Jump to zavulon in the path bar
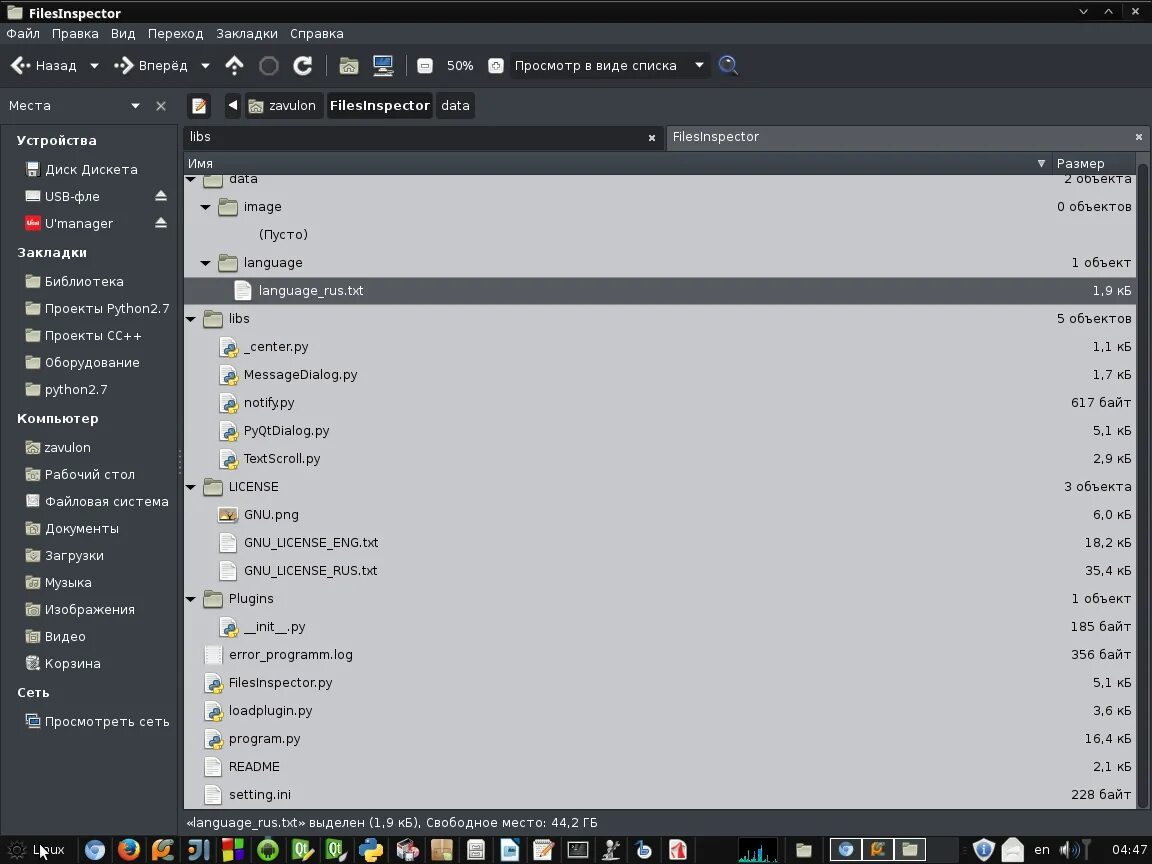This screenshot has width=1152, height=864. [283, 106]
